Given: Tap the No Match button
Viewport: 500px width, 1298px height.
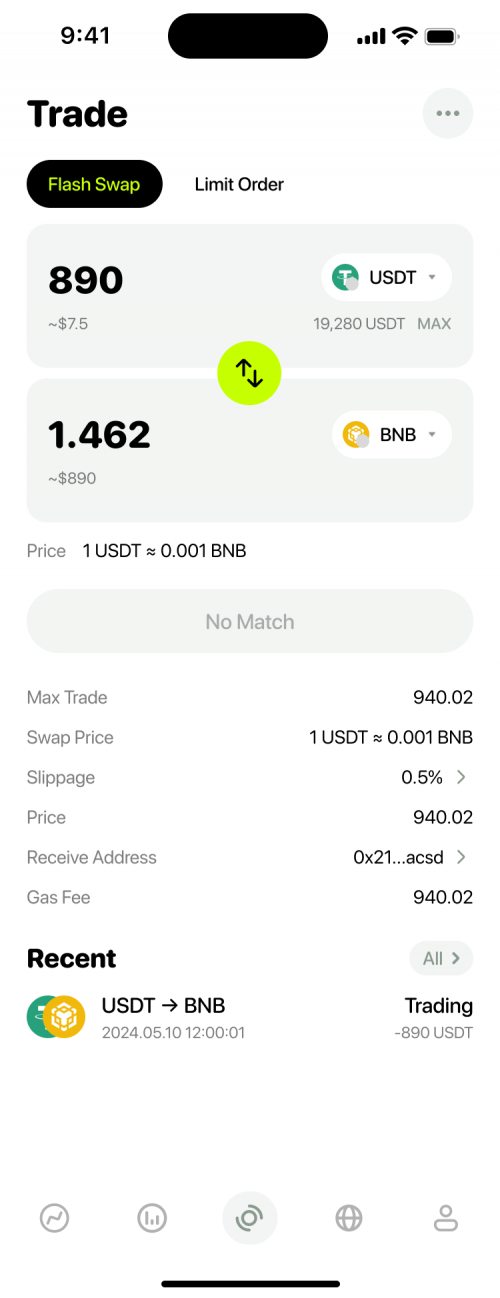Looking at the screenshot, I should coord(250,621).
